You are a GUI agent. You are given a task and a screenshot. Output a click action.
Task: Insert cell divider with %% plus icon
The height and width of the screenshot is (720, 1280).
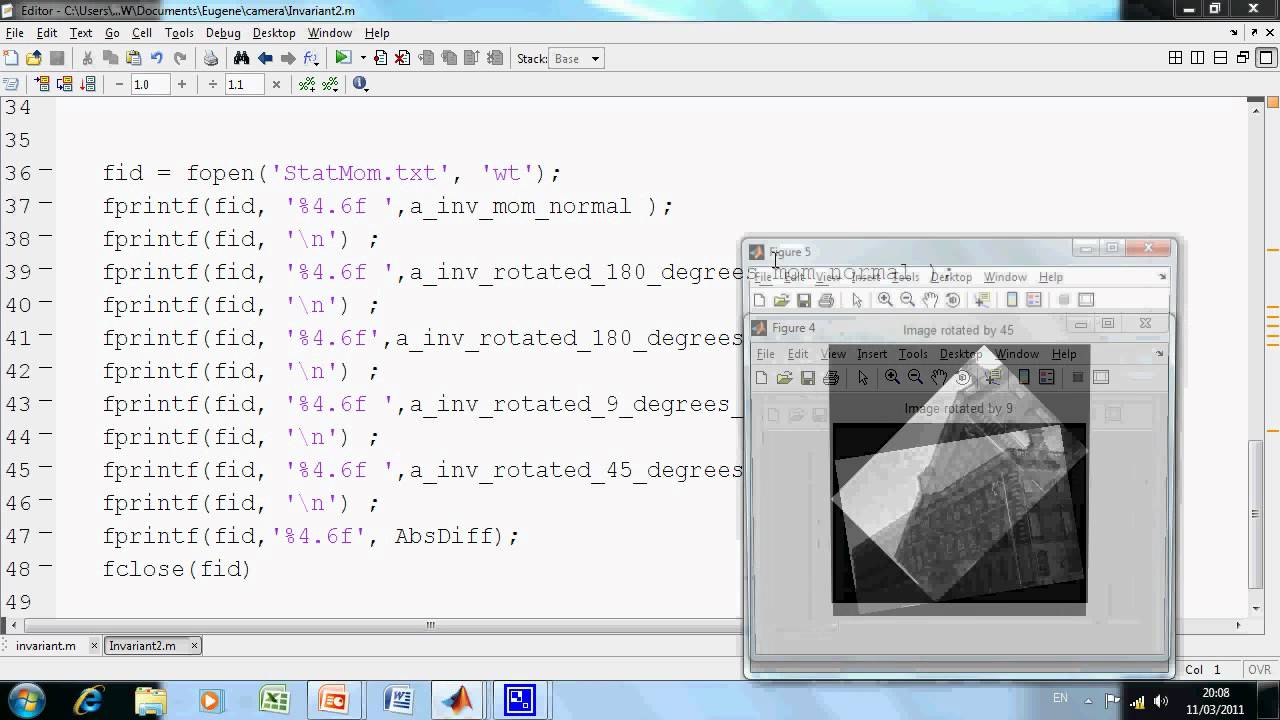307,84
